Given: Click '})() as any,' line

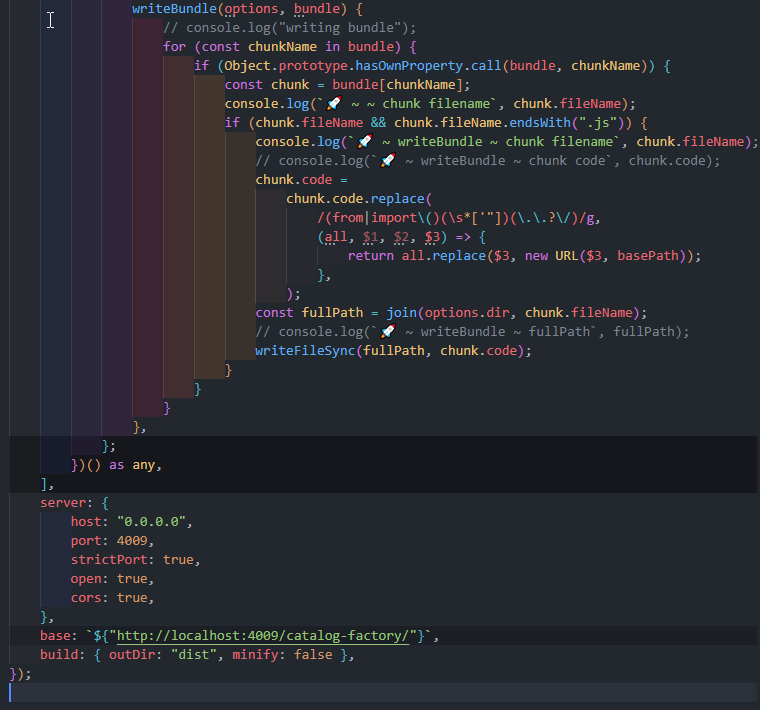Looking at the screenshot, I should (116, 465).
